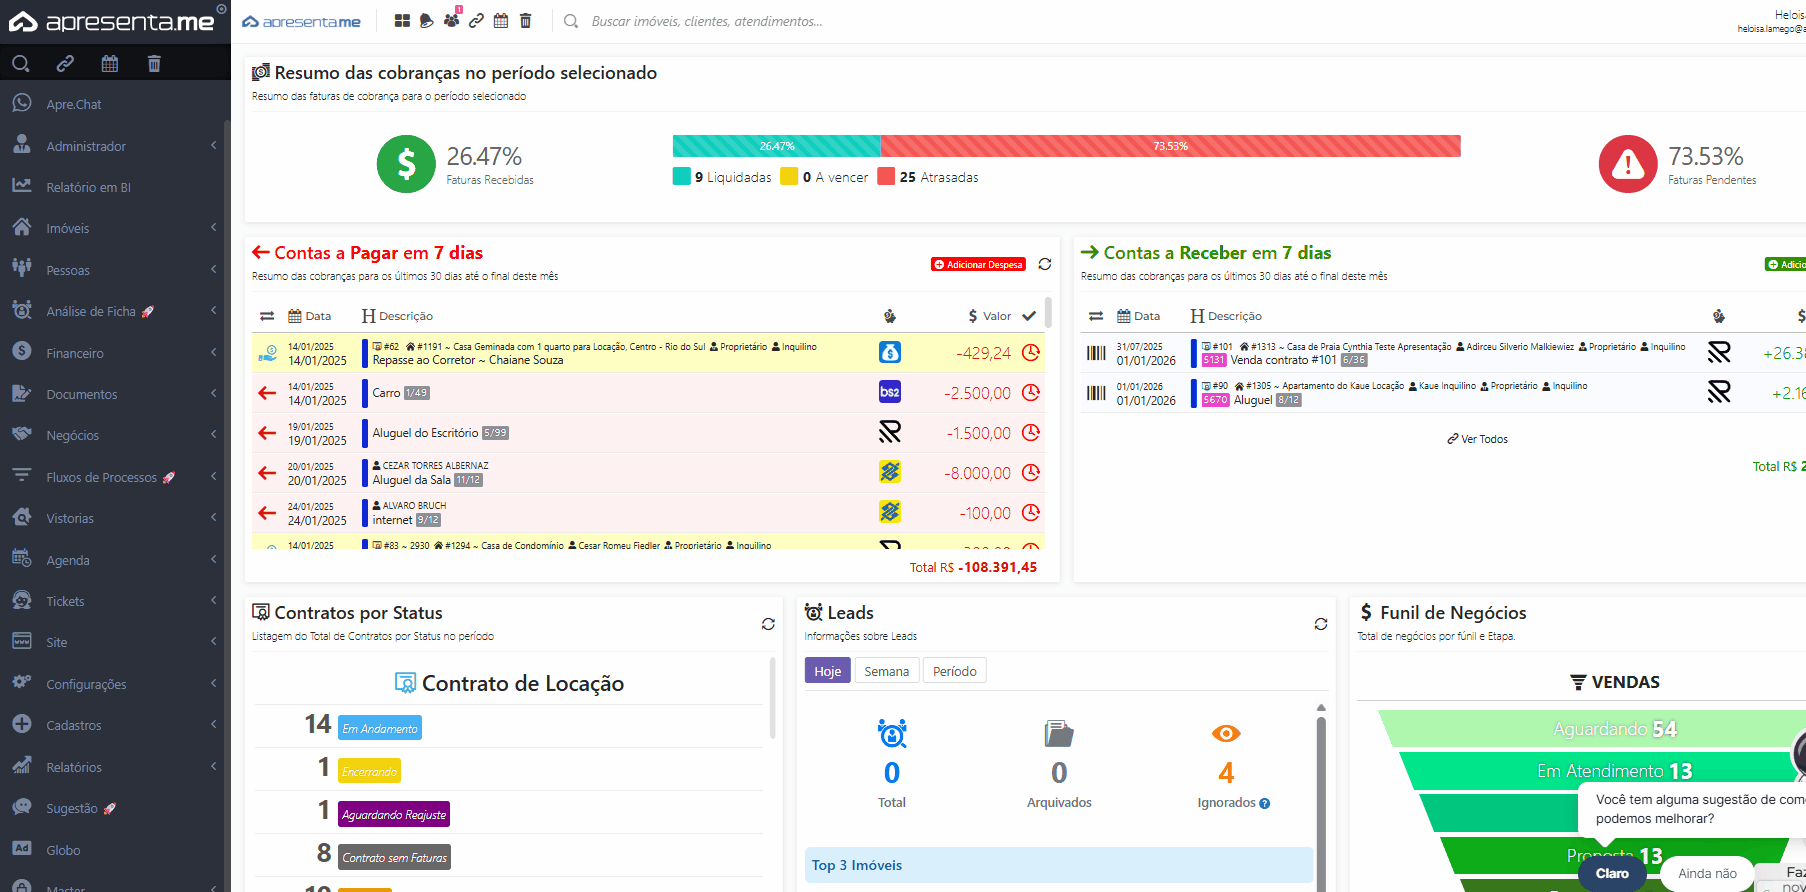This screenshot has height=892, width=1806.
Task: Open the sidebar trash icon
Action: click(x=154, y=64)
